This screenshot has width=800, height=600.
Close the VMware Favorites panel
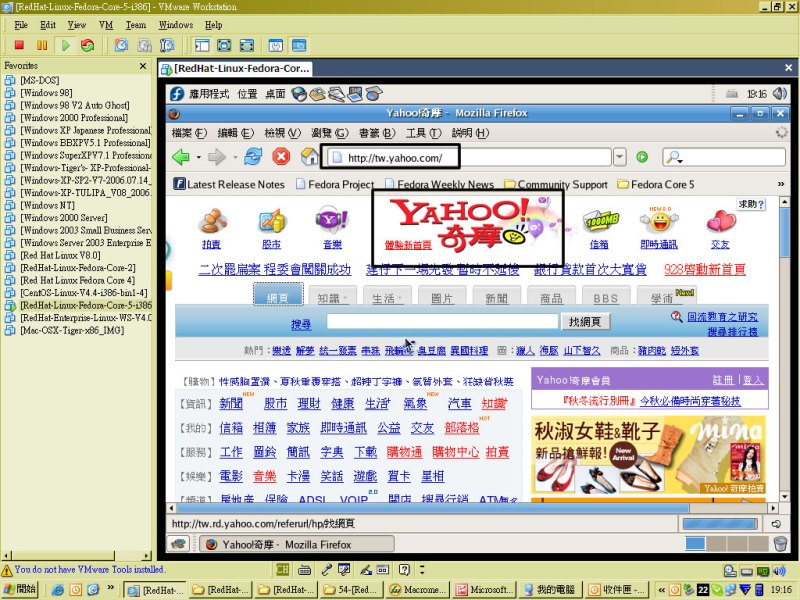[143, 66]
